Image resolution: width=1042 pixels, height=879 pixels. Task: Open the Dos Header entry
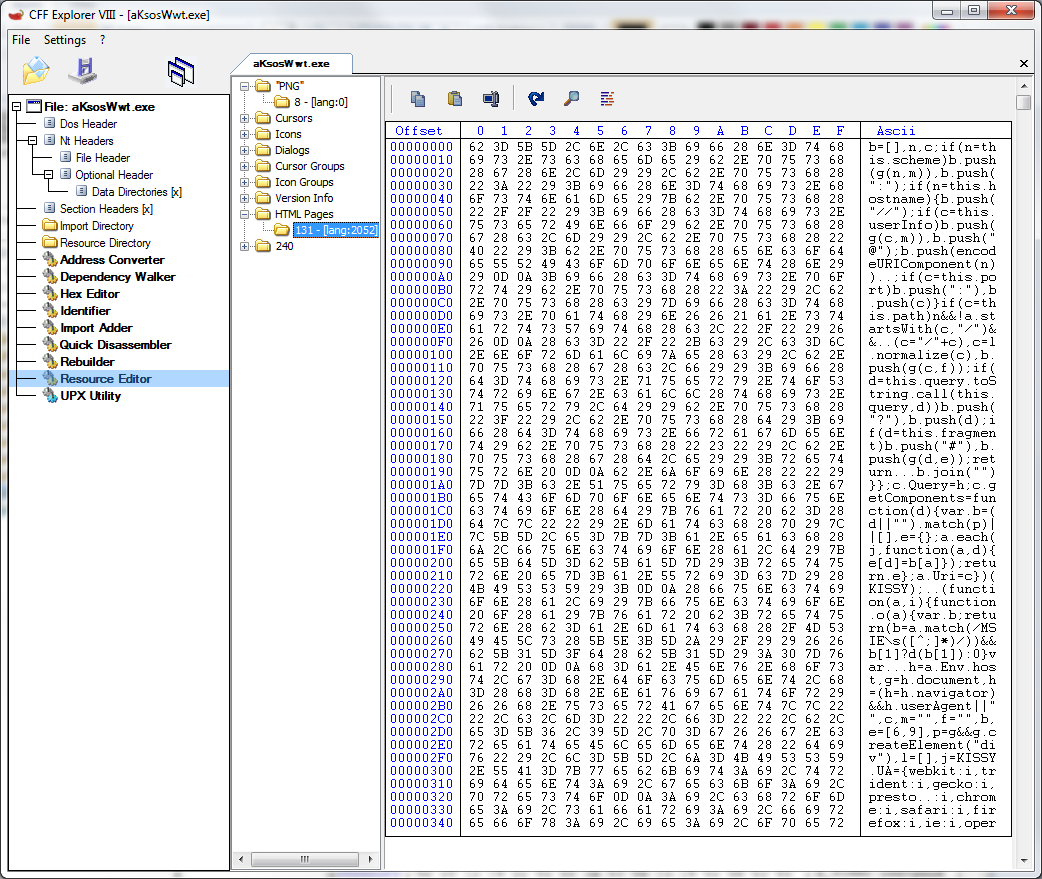point(88,124)
